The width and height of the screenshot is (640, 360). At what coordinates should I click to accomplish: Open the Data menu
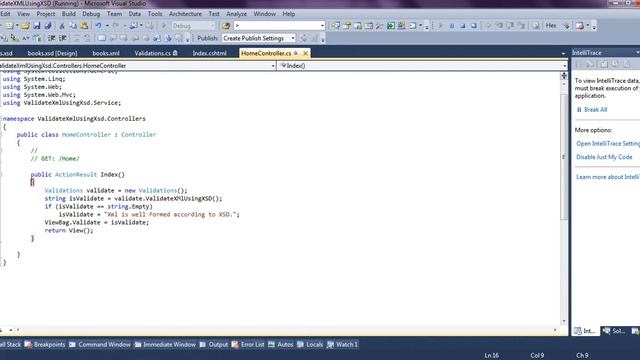coord(135,14)
